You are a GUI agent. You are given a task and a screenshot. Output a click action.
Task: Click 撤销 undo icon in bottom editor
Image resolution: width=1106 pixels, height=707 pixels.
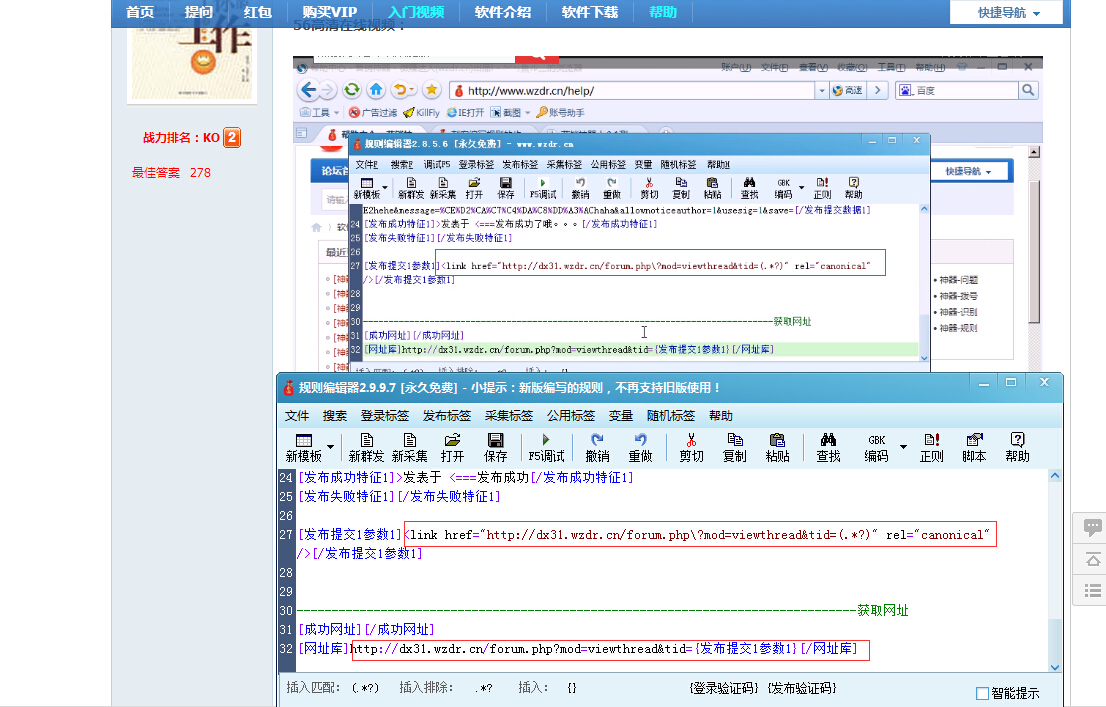pyautogui.click(x=597, y=446)
